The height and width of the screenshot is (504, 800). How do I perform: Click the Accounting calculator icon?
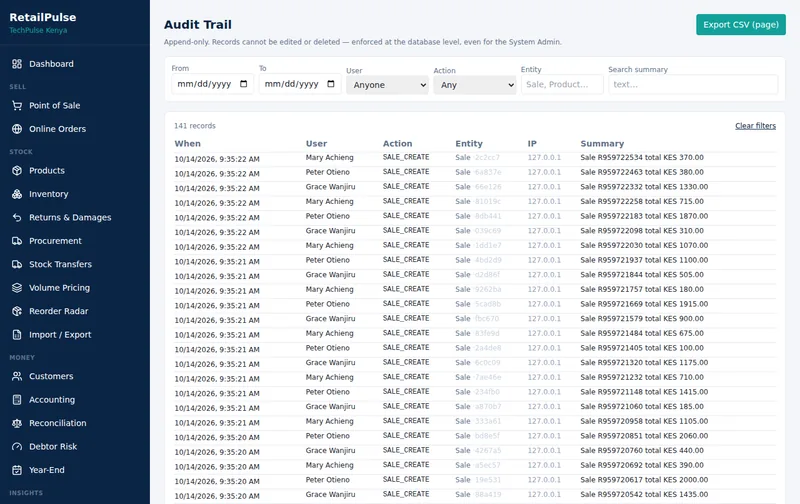coord(17,399)
